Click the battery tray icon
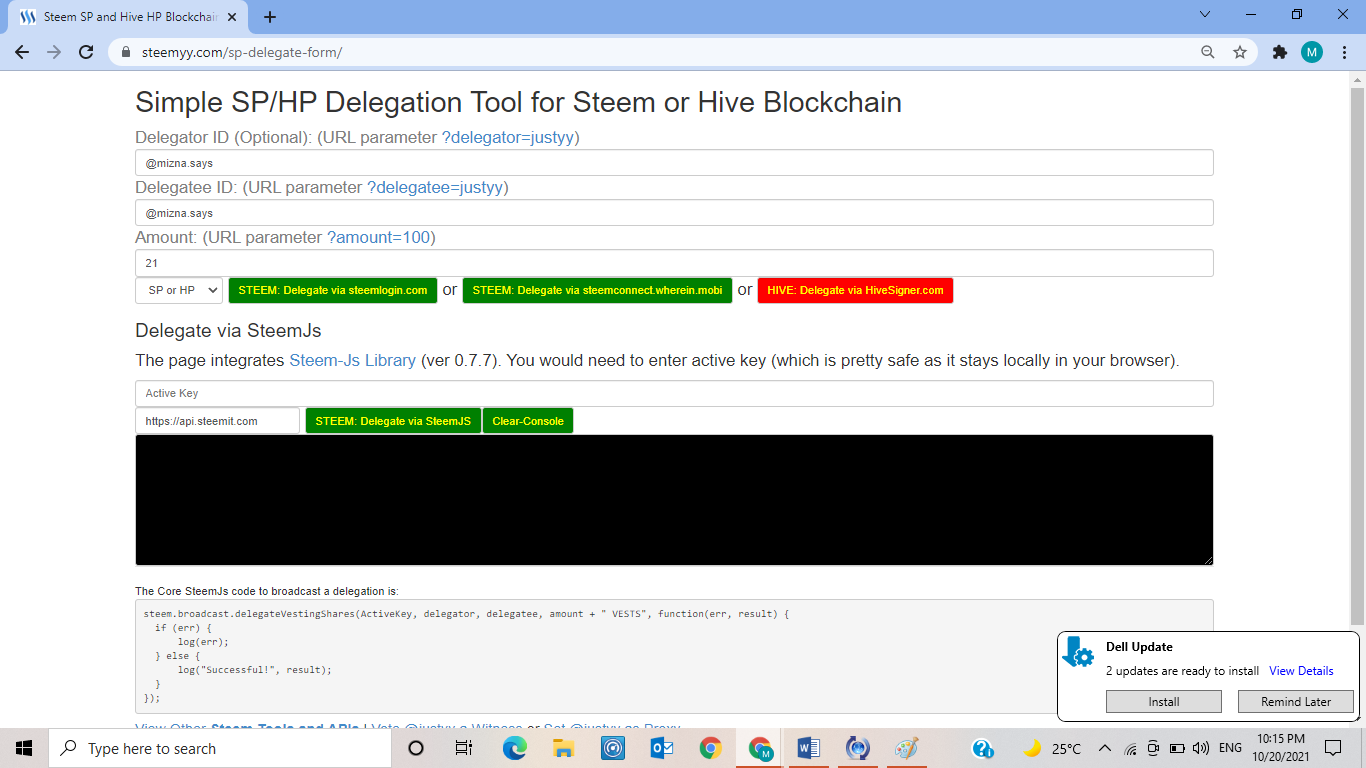 pyautogui.click(x=1177, y=748)
